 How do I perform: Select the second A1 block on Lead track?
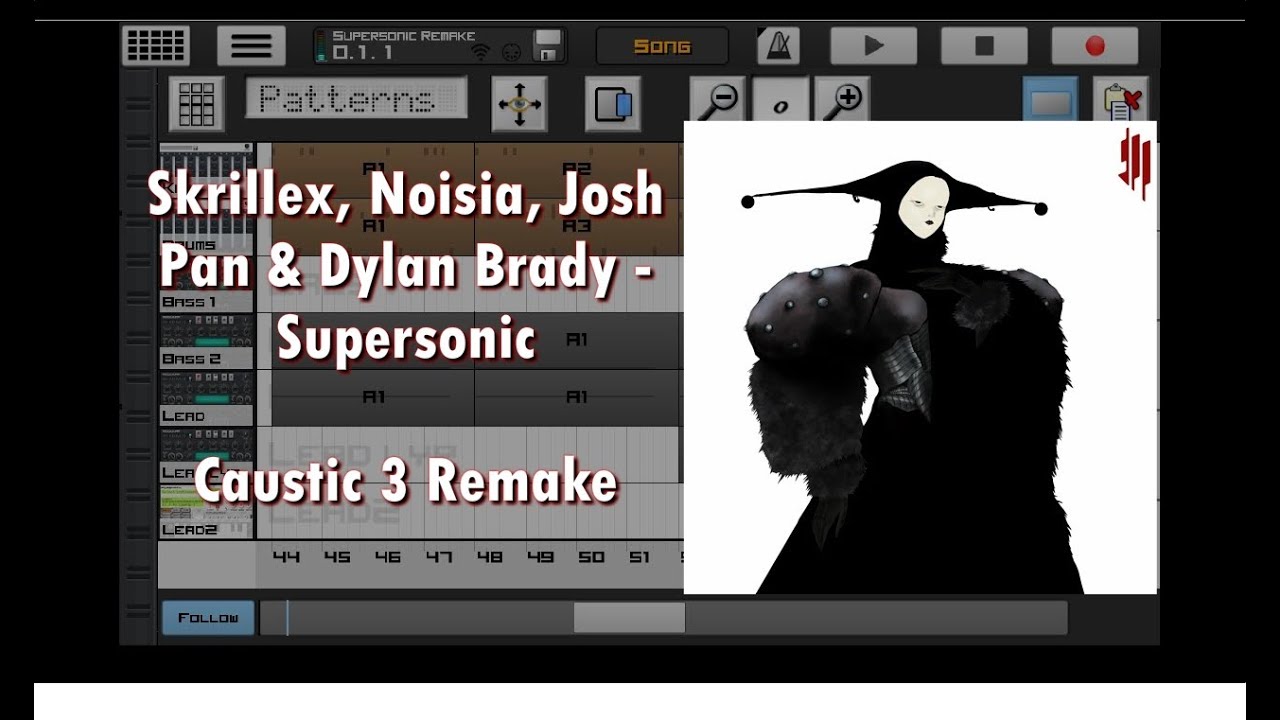click(x=577, y=398)
